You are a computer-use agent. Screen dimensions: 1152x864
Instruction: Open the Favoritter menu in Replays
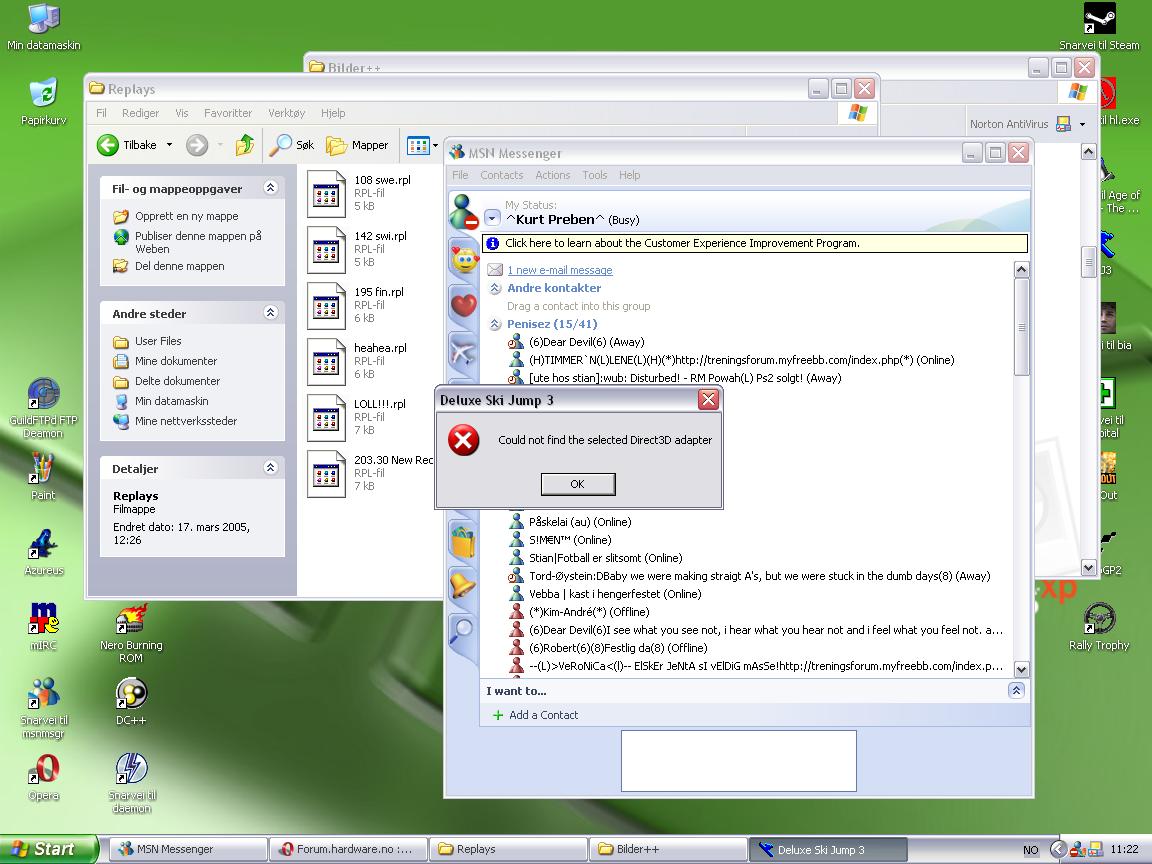point(228,112)
